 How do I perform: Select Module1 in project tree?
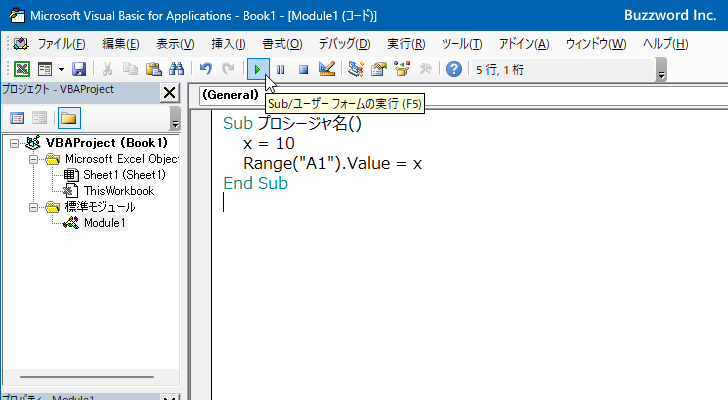pyautogui.click(x=104, y=223)
